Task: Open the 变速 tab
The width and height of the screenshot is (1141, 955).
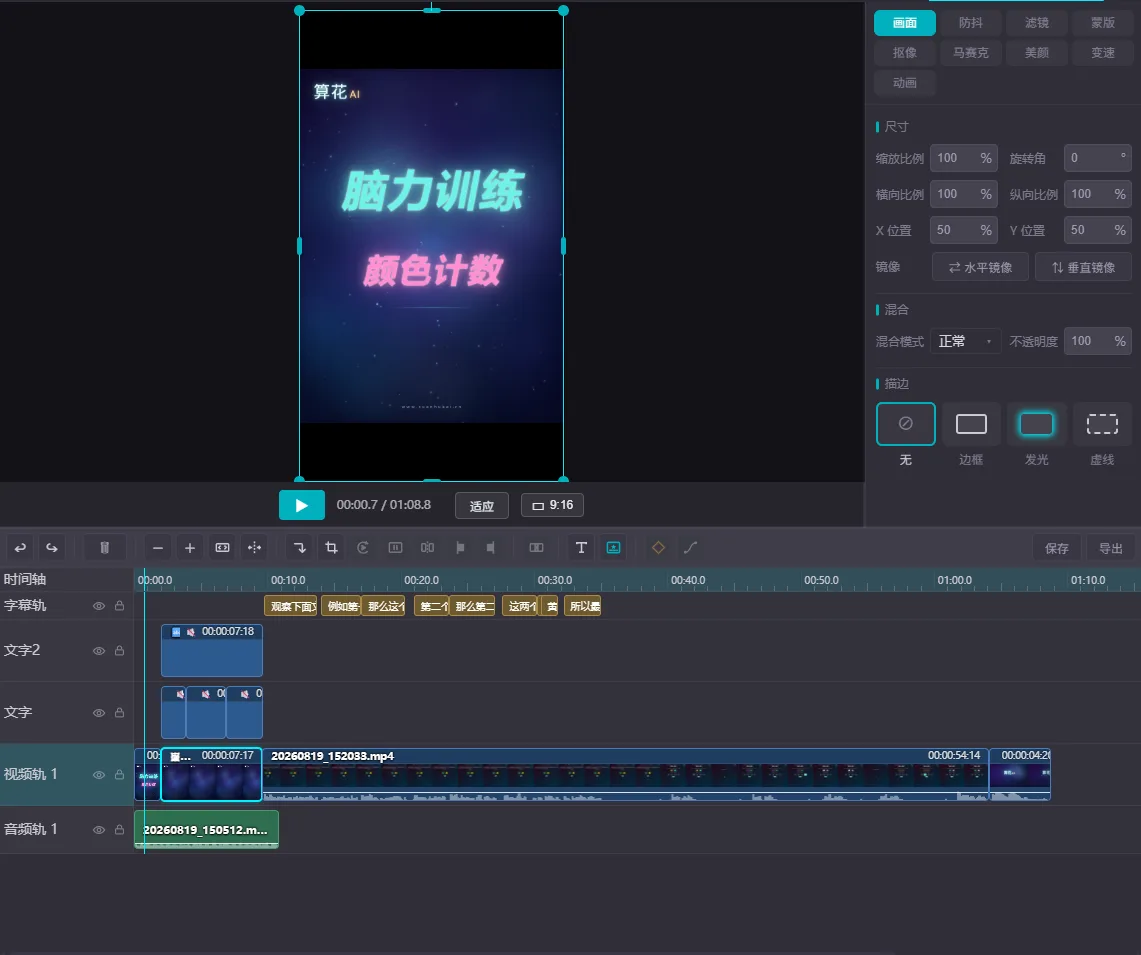Action: (1102, 52)
